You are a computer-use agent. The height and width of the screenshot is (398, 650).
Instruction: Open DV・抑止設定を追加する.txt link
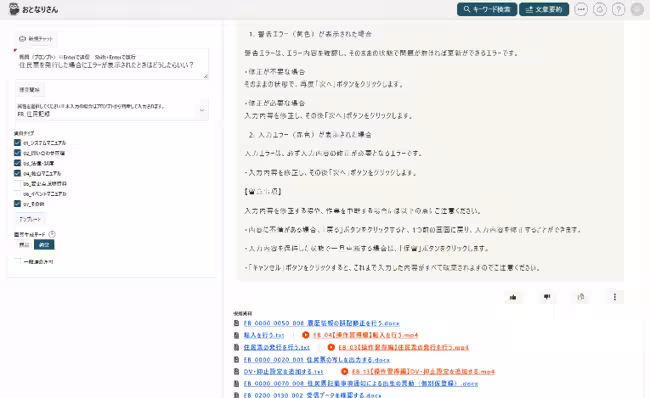click(x=284, y=371)
